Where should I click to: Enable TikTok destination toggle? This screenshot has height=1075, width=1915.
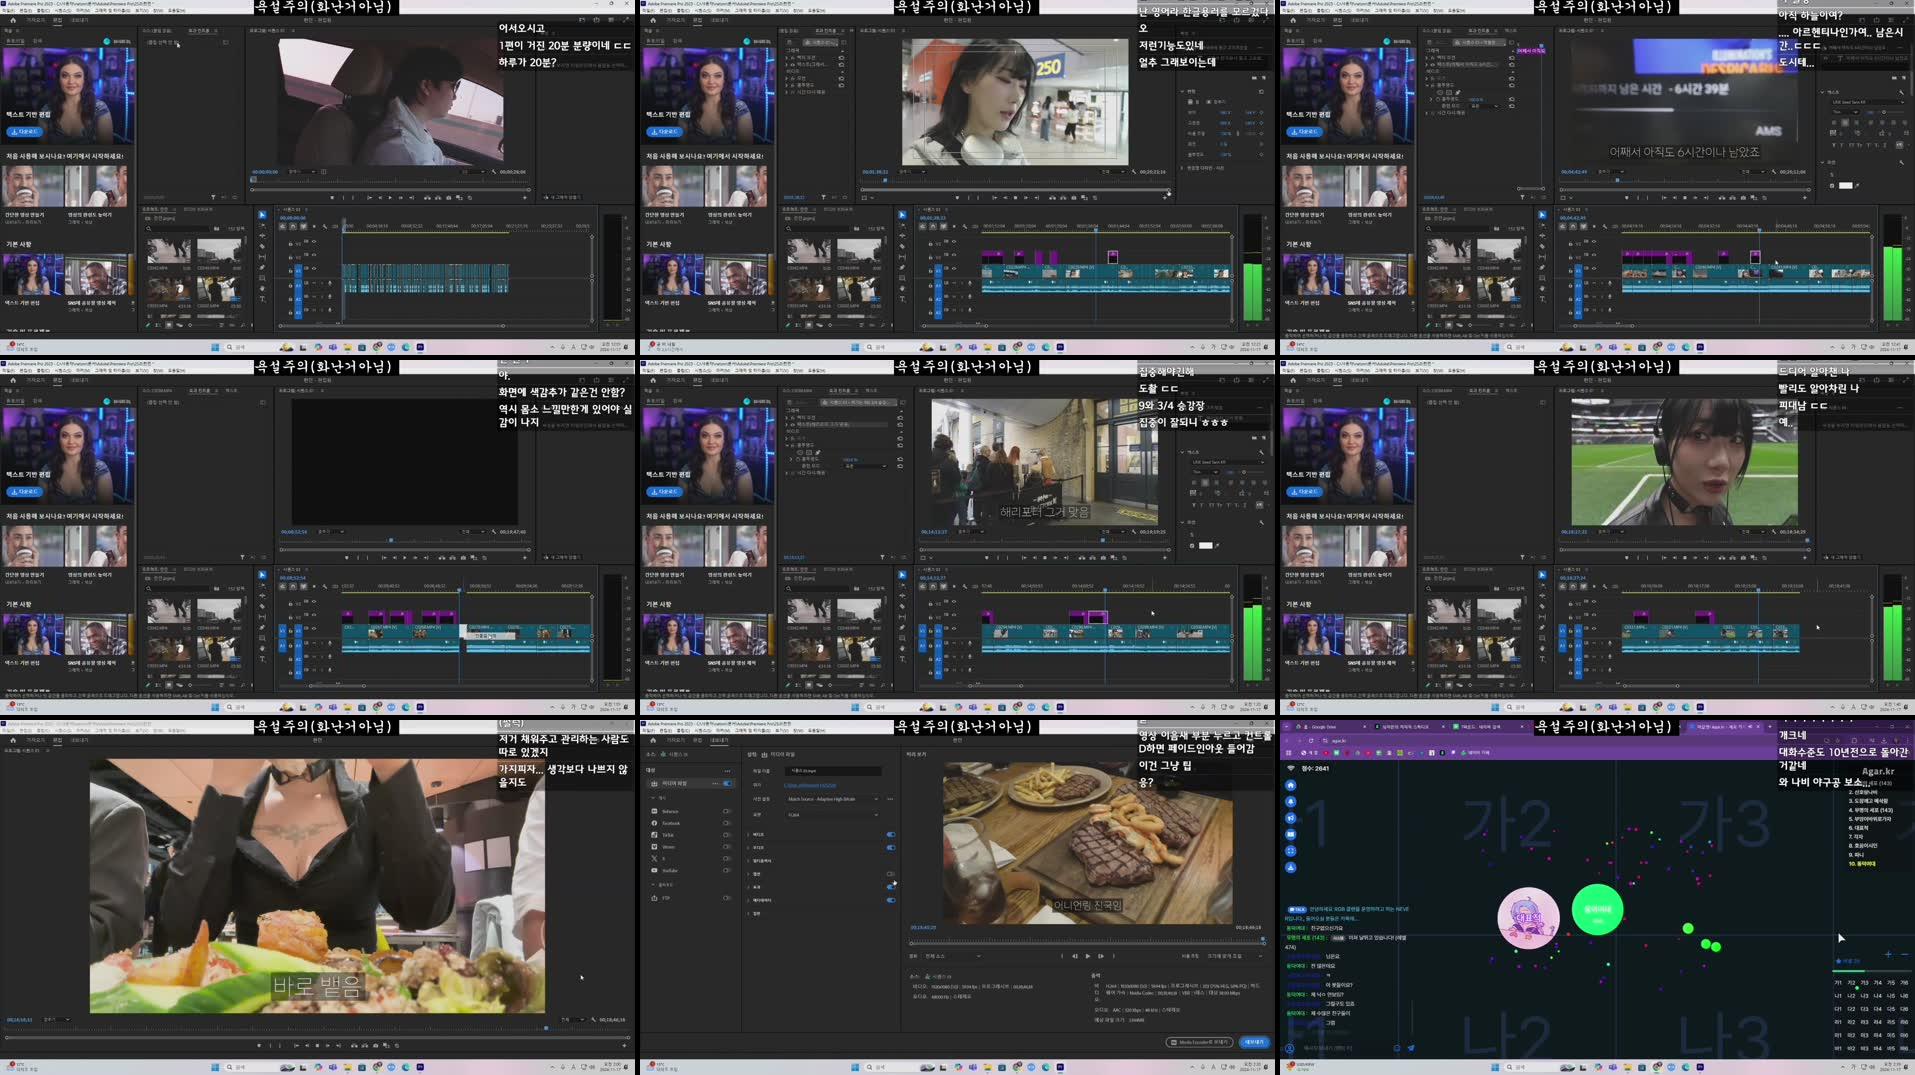pyautogui.click(x=726, y=835)
